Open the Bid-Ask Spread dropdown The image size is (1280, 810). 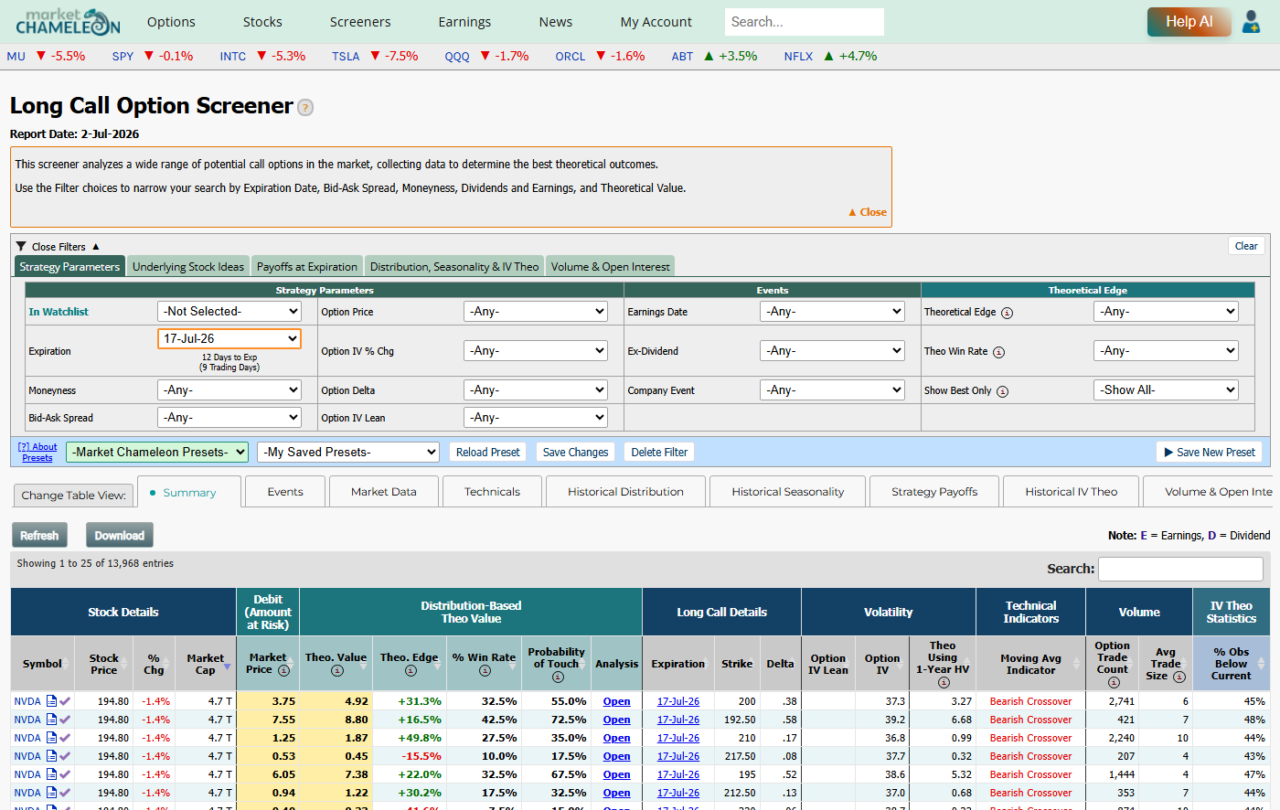click(x=229, y=417)
